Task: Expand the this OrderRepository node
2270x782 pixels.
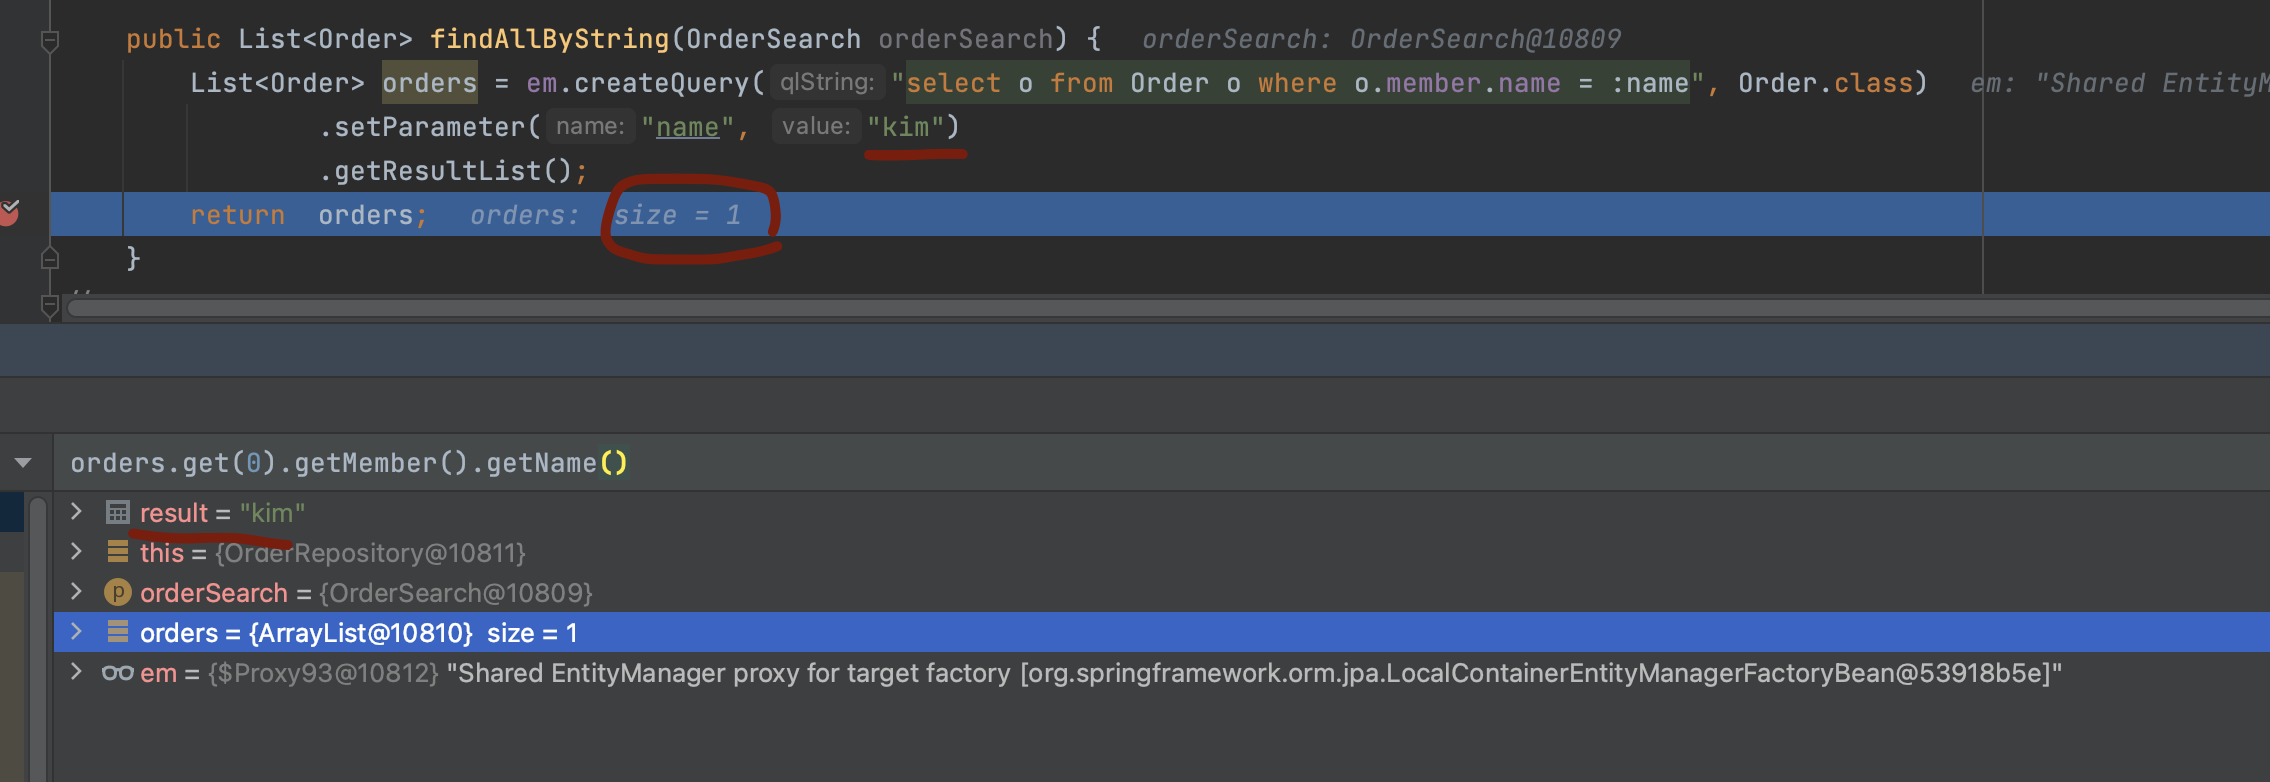Action: click(76, 552)
